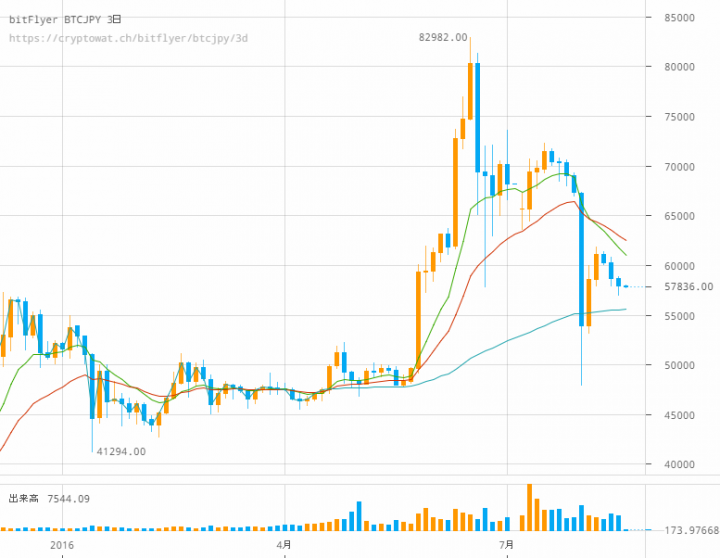
Task: Click the bitFlyer BTCJPY chart title
Action: 64,19
